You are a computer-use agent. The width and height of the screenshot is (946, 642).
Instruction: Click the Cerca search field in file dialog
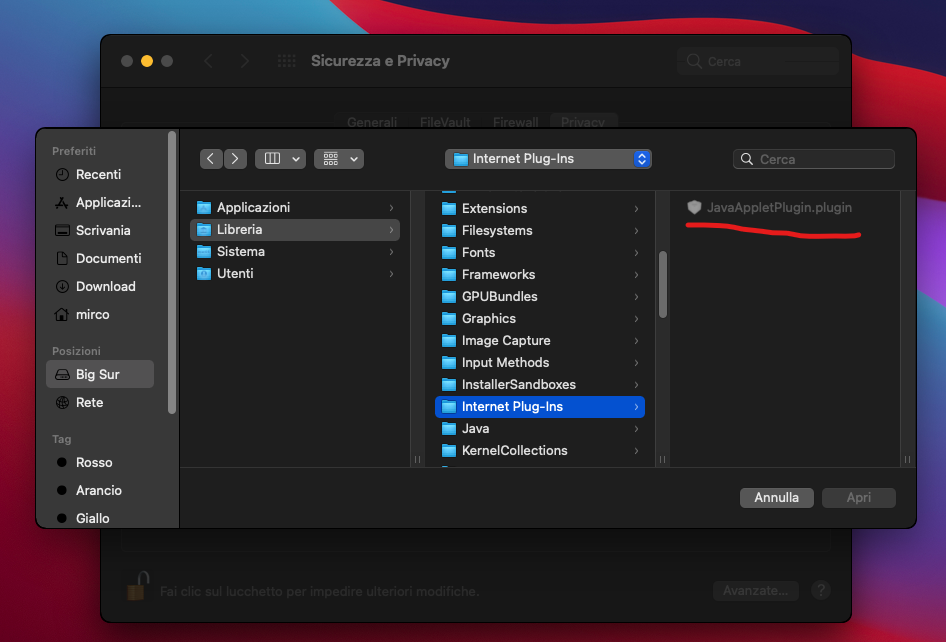pyautogui.click(x=813, y=159)
